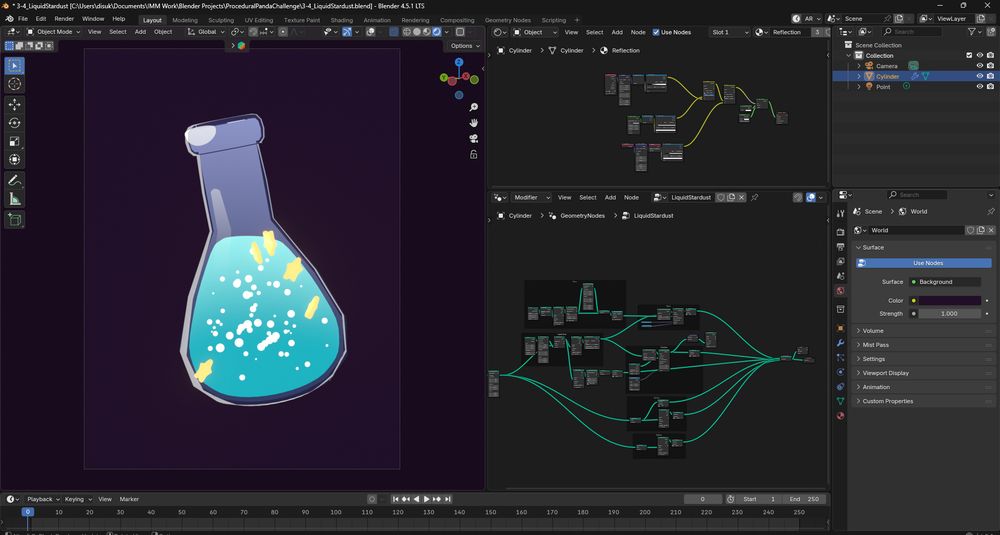Toggle the Use Nodes checkbox in shader editor
The height and width of the screenshot is (535, 1000).
point(656,32)
